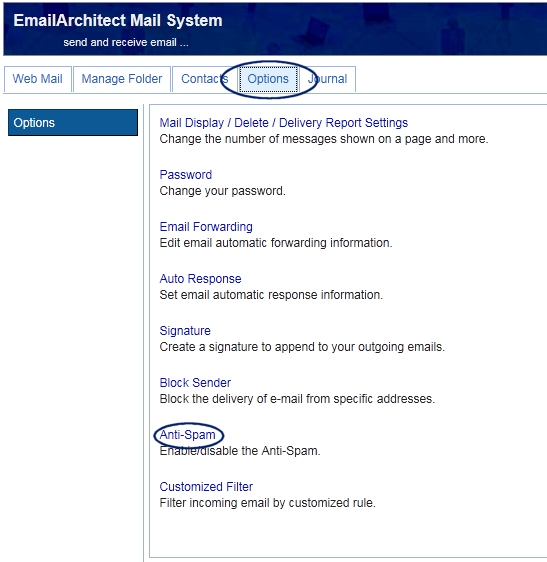Click 'Enable/disable the Anti-Spam.' description
The height and width of the screenshot is (562, 547).
[240, 451]
